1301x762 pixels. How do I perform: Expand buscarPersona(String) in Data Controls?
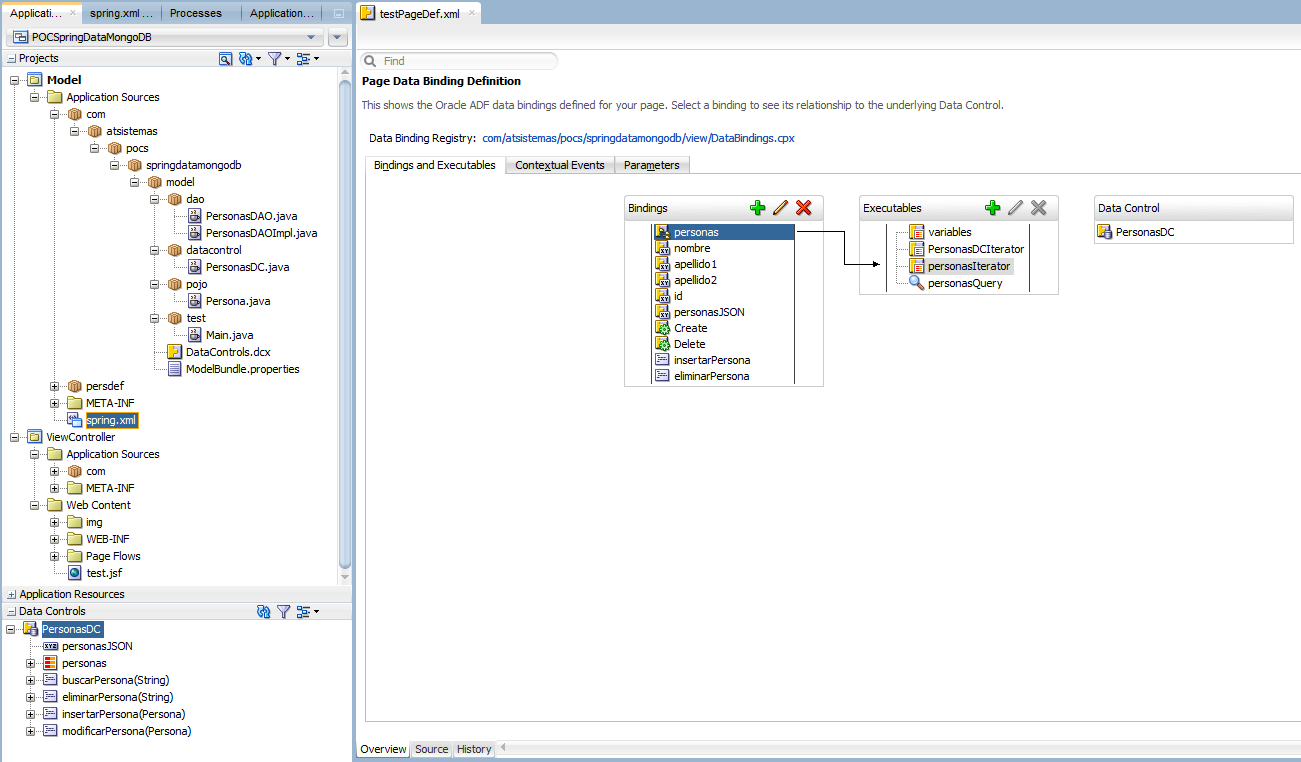pos(31,680)
